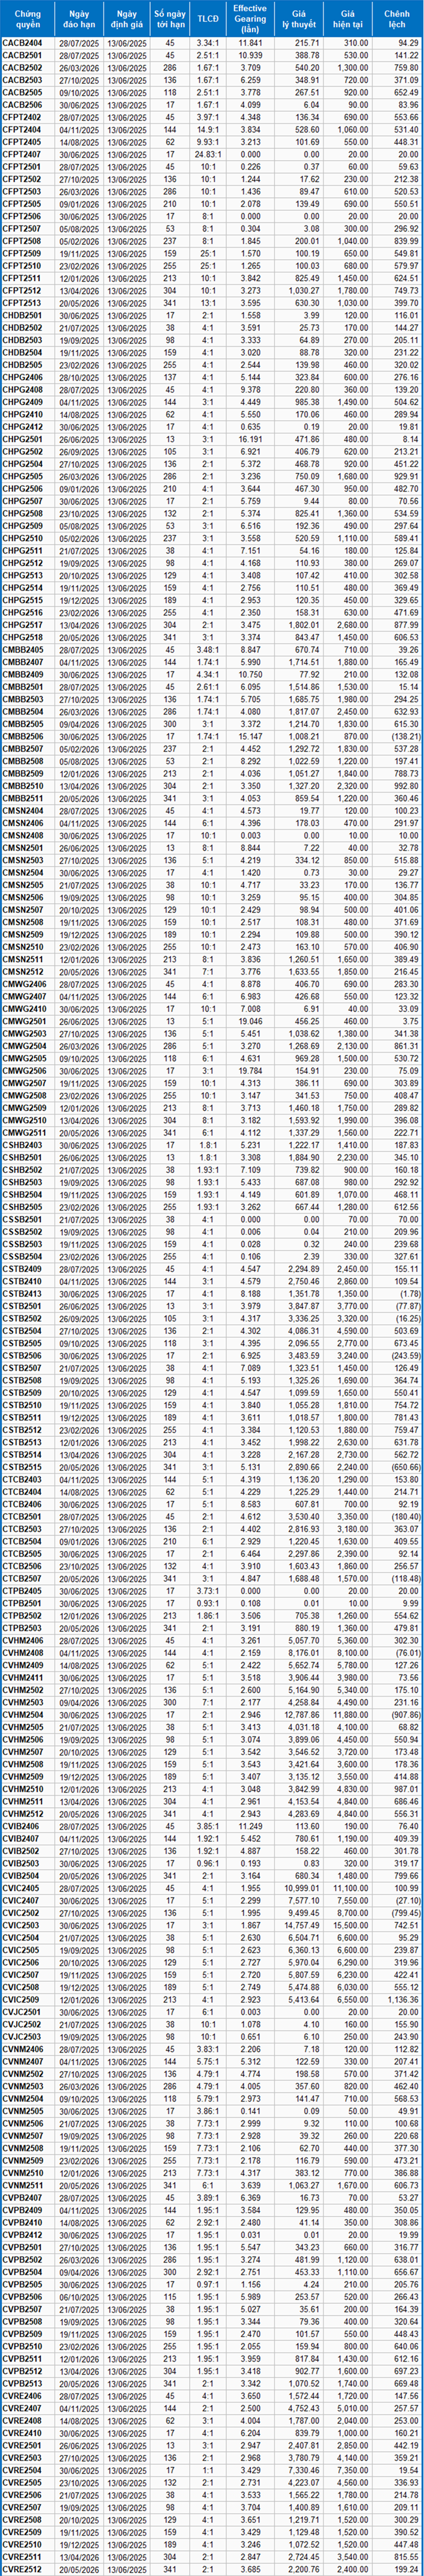This screenshot has width=424, height=2576.
Task: Click the 199.24 difference for CVRE2512
Action: pyautogui.click(x=405, y=2569)
